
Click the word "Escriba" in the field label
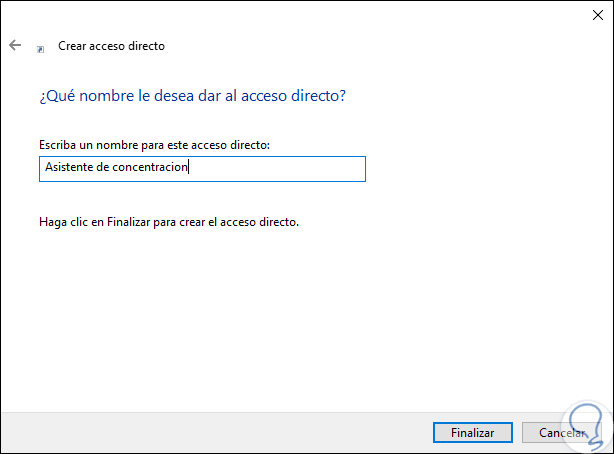(x=57, y=146)
